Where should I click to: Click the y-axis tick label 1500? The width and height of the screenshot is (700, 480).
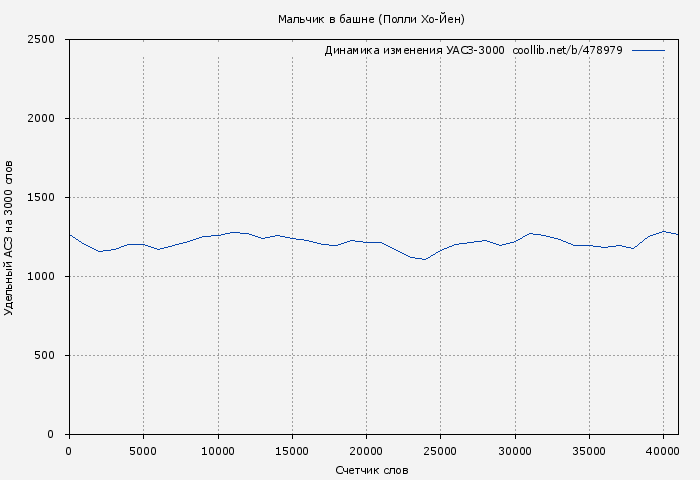click(x=40, y=198)
